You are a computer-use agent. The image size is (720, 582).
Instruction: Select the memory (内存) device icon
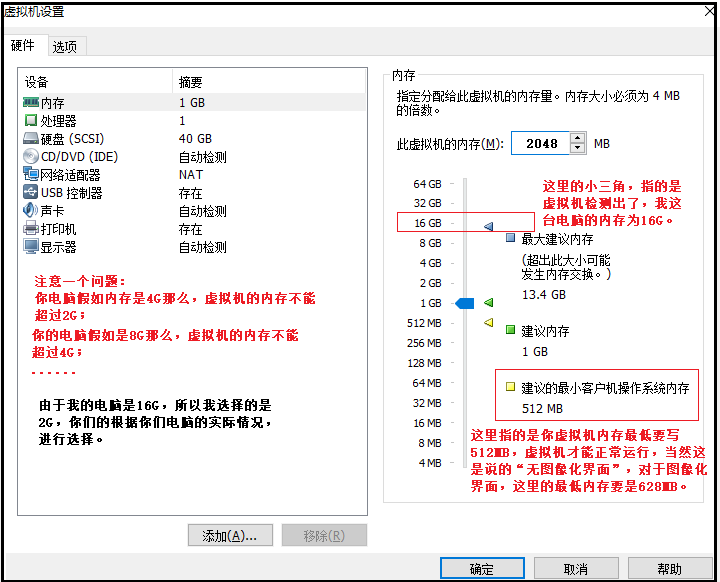pyautogui.click(x=31, y=102)
